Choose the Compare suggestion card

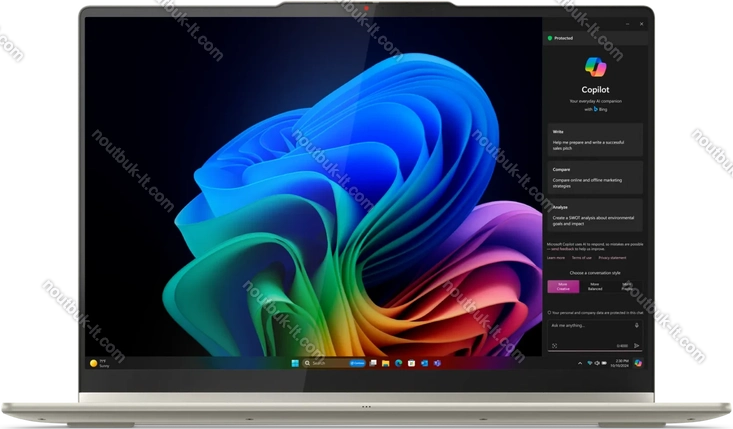595,176
